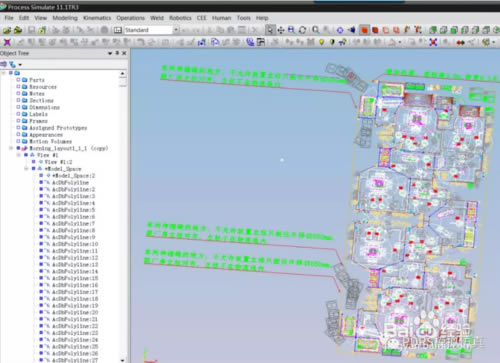Select AcDbPolyline:12 in the tree

pyautogui.click(x=75, y=258)
